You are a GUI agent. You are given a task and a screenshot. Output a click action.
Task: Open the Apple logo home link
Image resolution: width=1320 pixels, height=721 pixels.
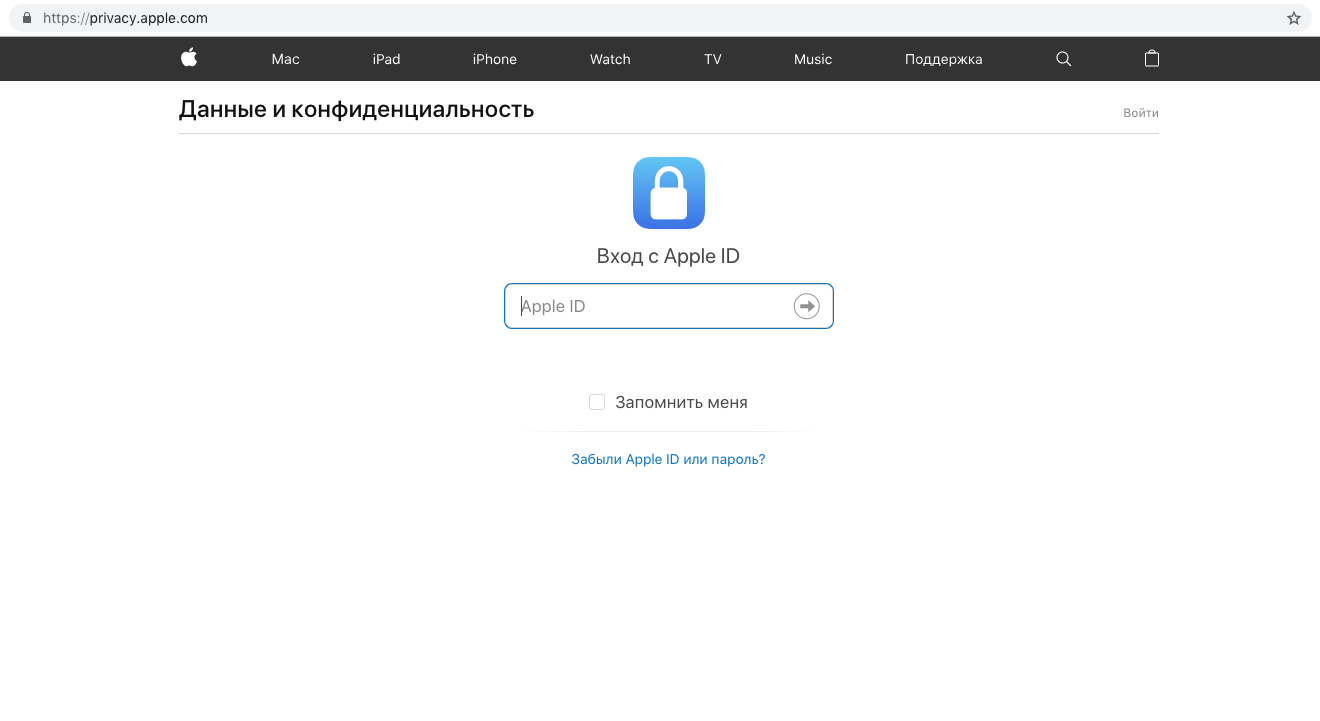tap(189, 58)
